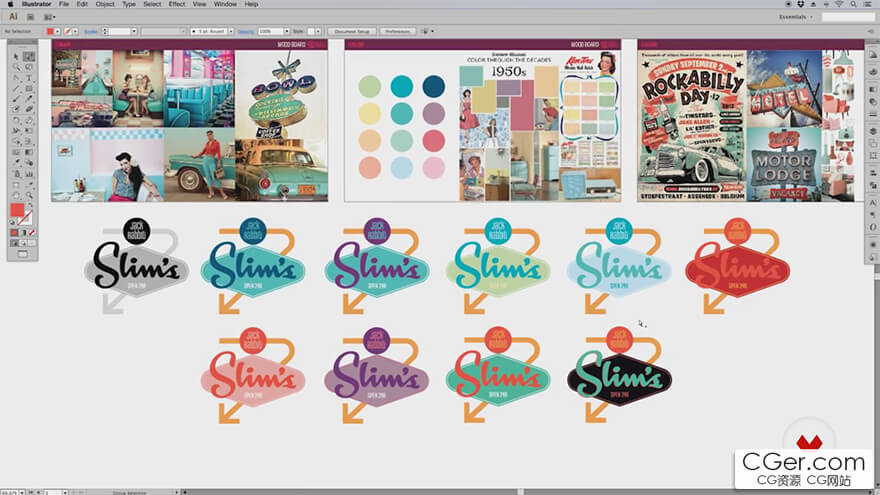Image resolution: width=880 pixels, height=495 pixels.
Task: Reset to default fill and stroke
Action: 11,222
